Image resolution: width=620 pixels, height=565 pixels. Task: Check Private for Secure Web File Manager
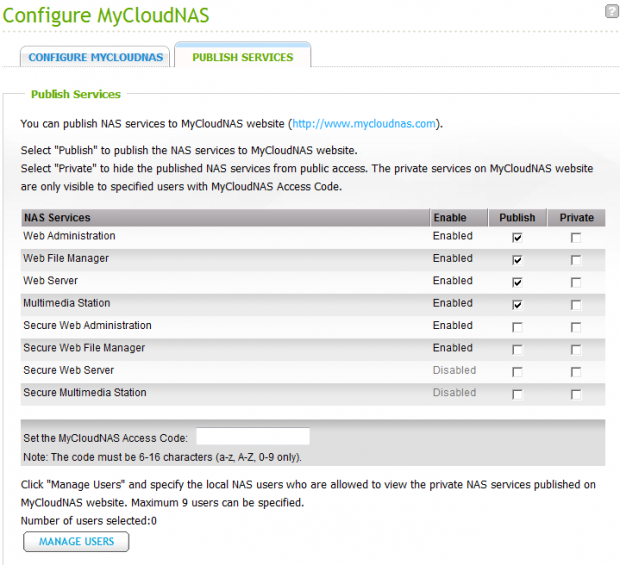(x=576, y=350)
